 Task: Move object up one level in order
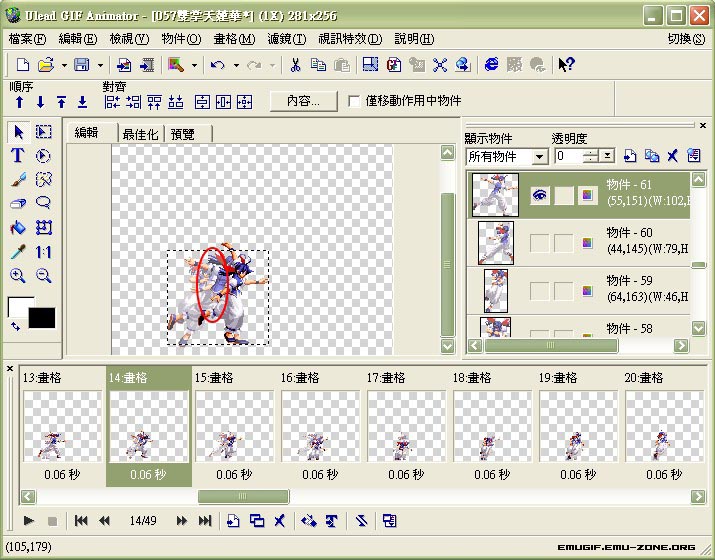[19, 102]
